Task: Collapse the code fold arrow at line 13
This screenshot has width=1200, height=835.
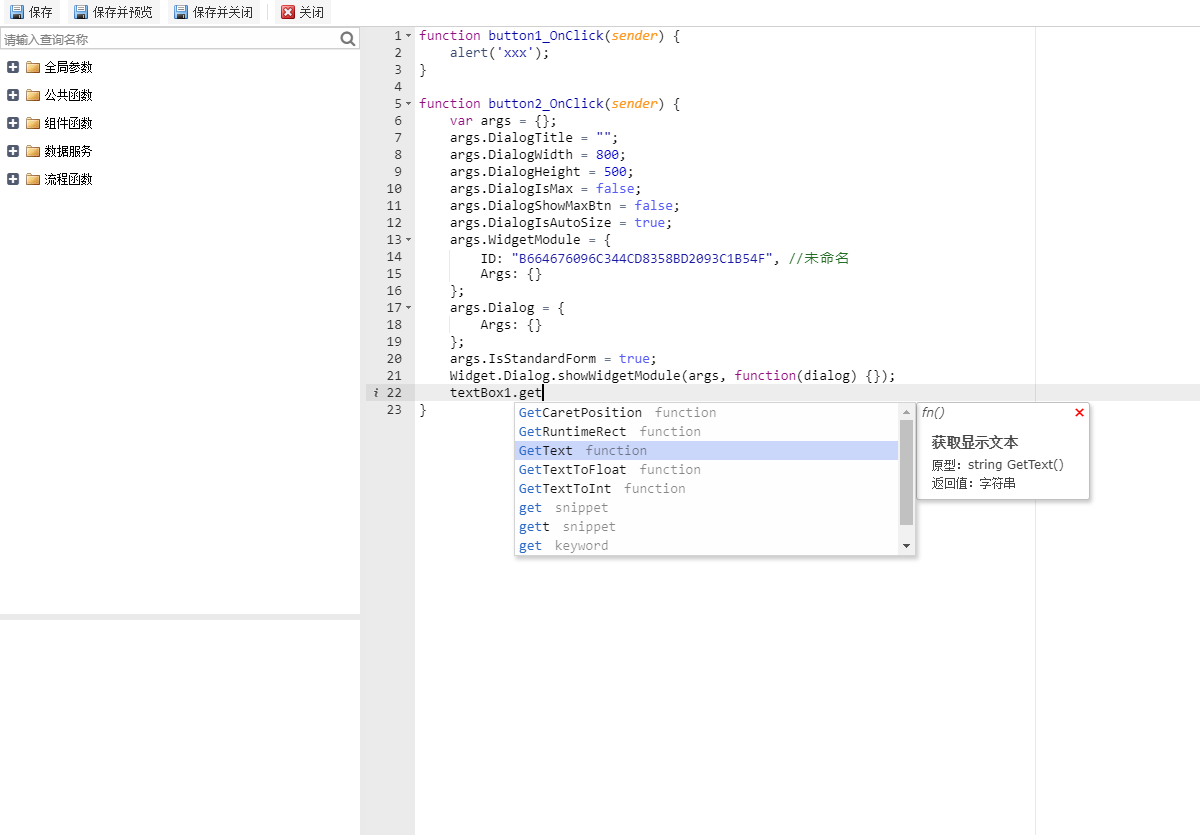Action: point(408,239)
